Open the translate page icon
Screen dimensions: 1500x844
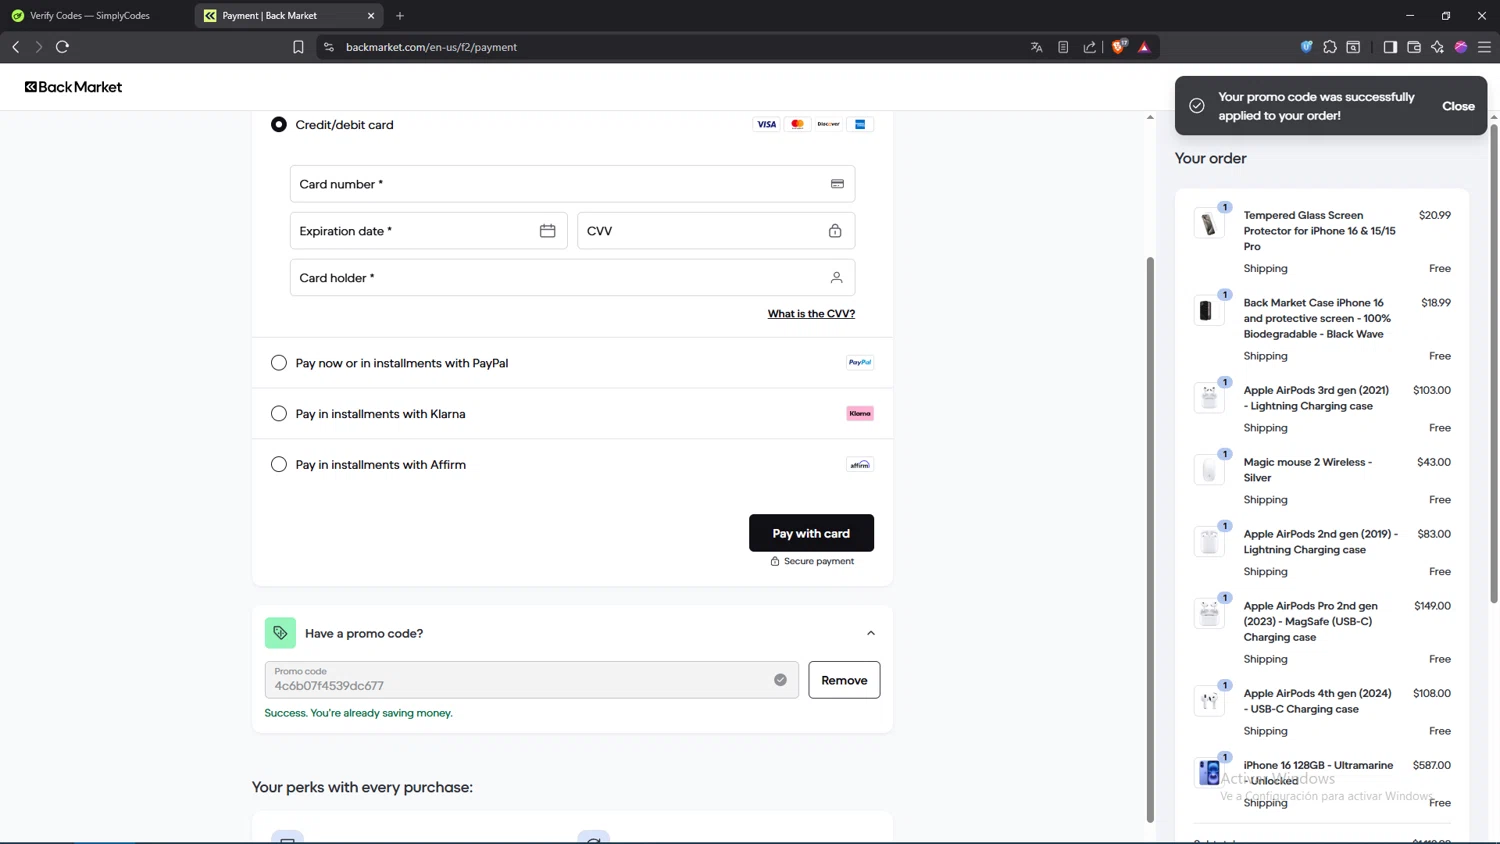(1036, 47)
